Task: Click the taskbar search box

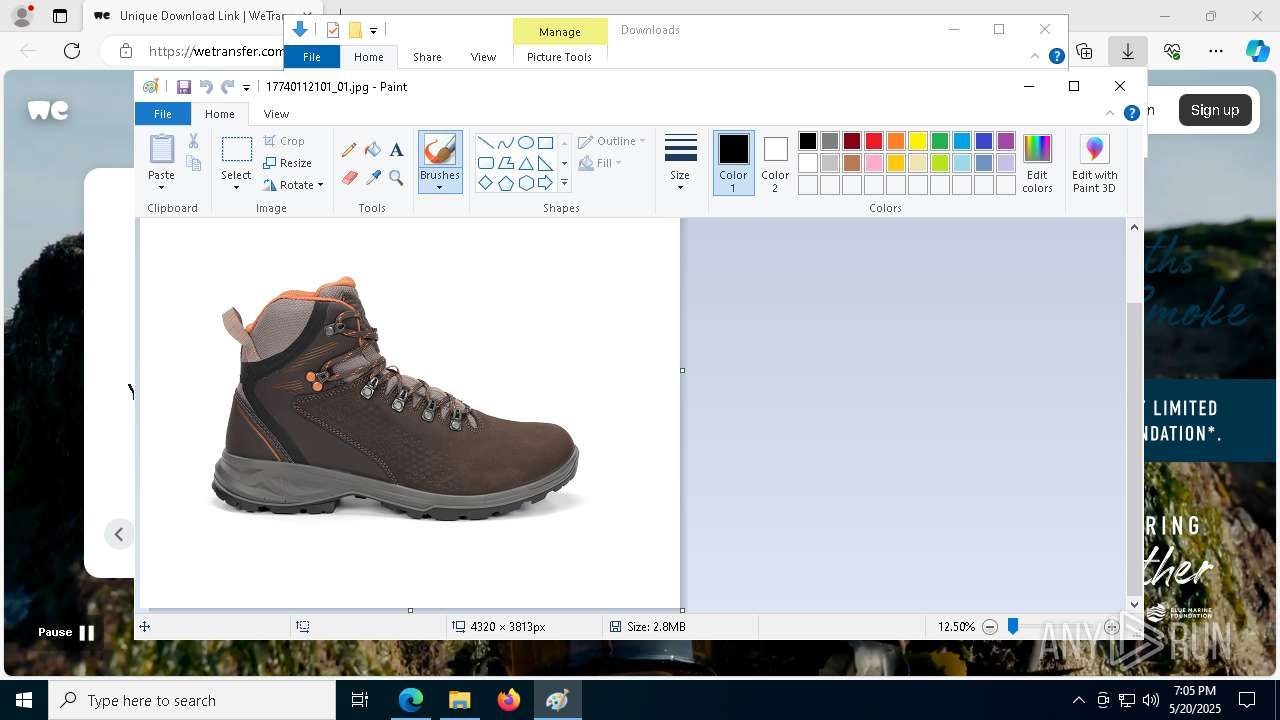Action: click(192, 700)
